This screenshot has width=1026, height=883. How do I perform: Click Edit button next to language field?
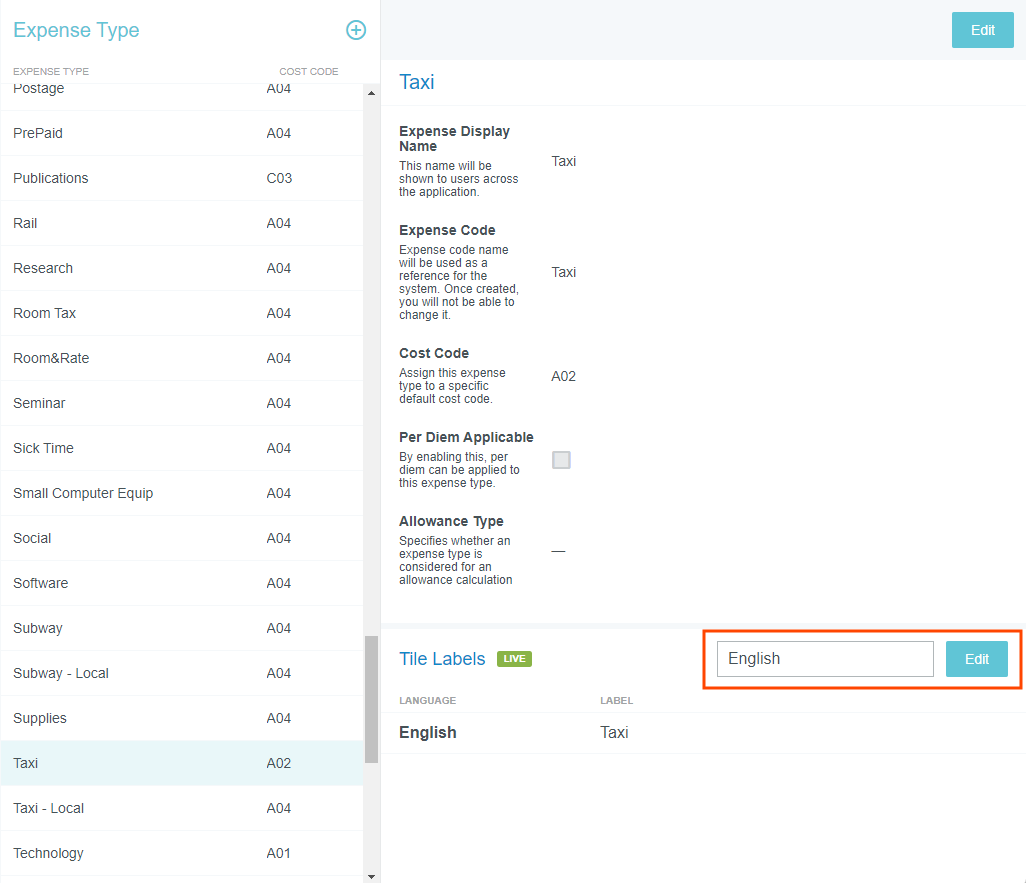tap(976, 659)
